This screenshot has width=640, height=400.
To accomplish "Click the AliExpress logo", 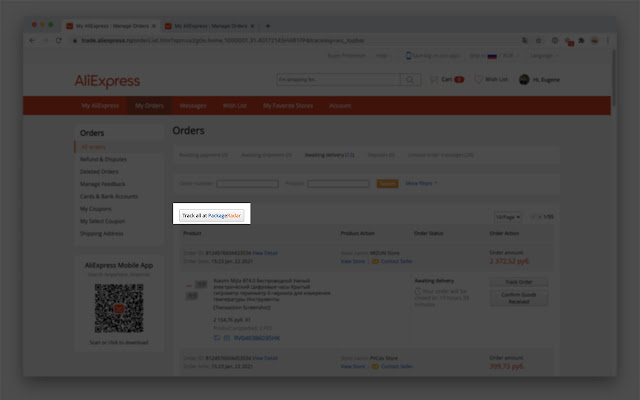I will coord(107,81).
